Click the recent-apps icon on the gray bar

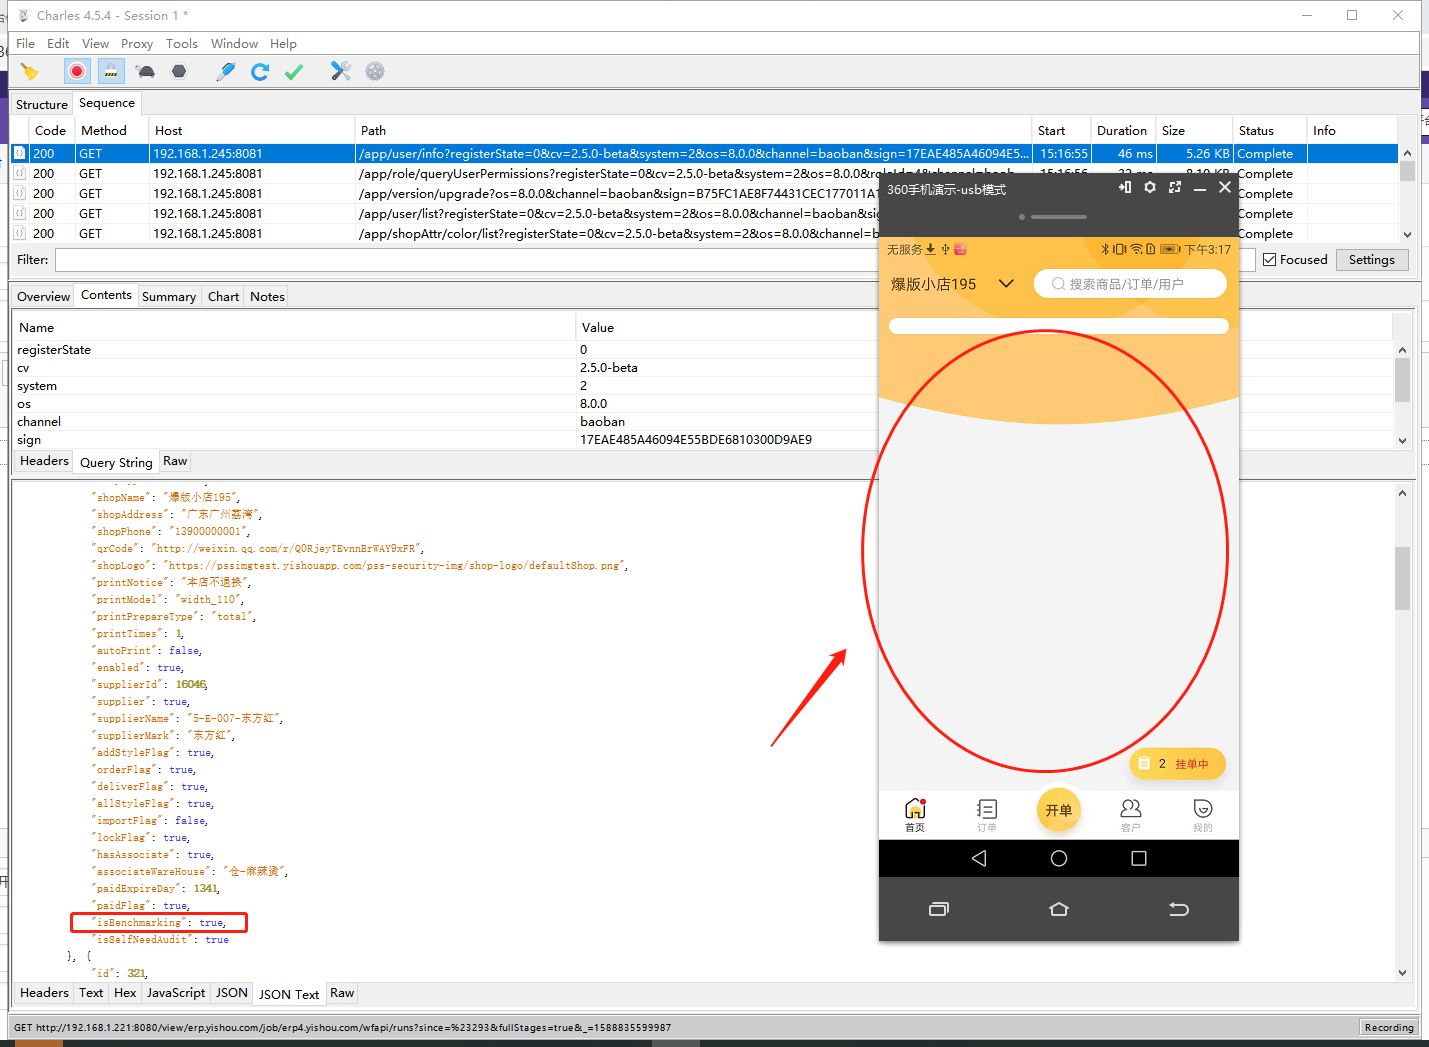tap(939, 909)
